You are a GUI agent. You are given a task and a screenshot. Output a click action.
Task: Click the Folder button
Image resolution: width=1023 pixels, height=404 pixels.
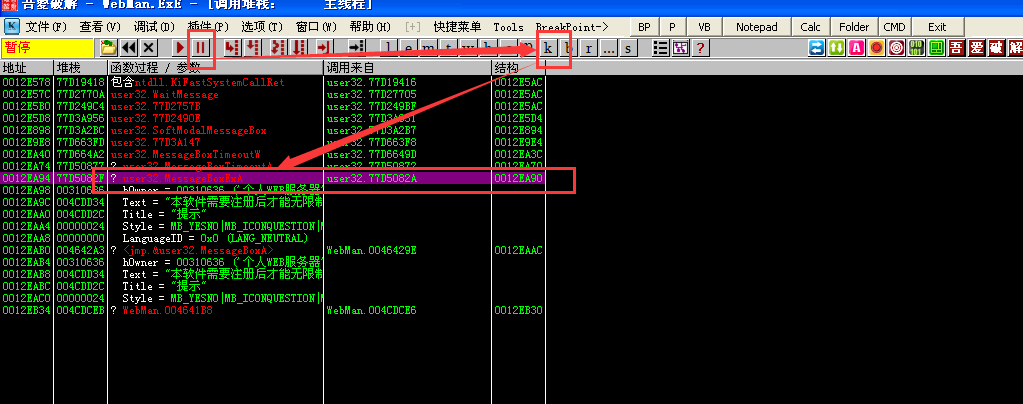853,27
